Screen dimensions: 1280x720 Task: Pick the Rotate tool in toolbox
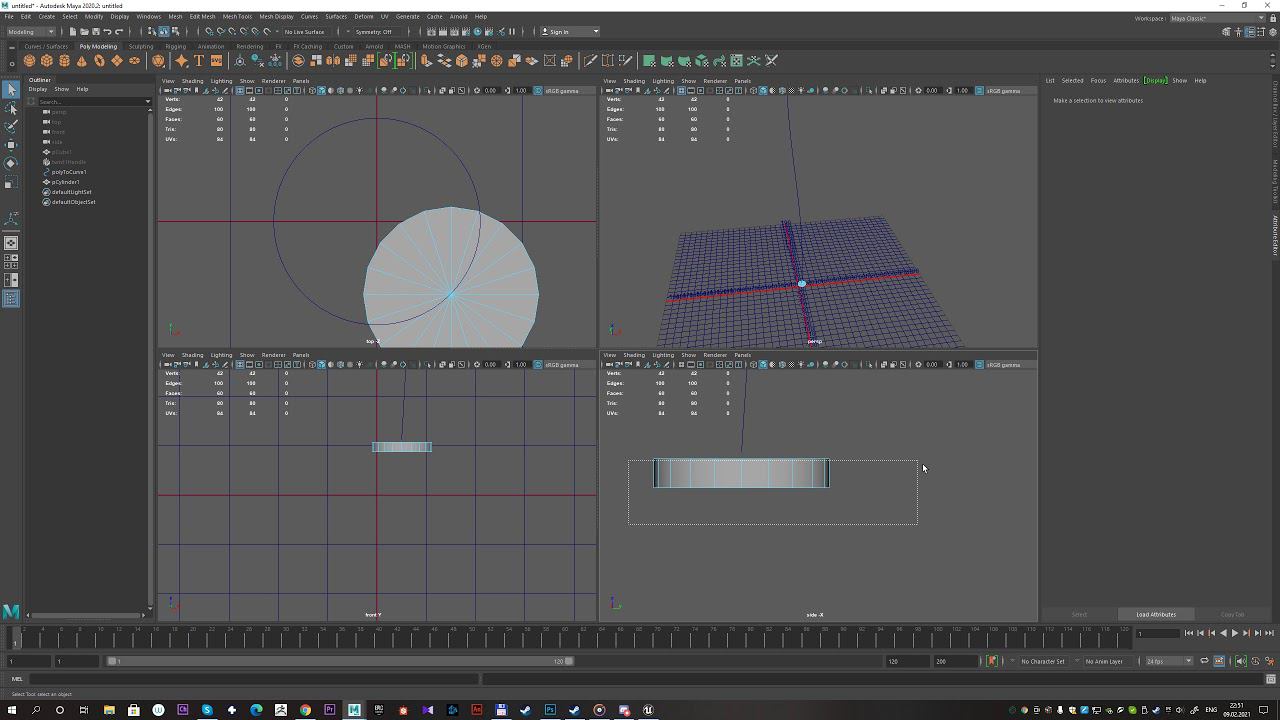[x=11, y=163]
